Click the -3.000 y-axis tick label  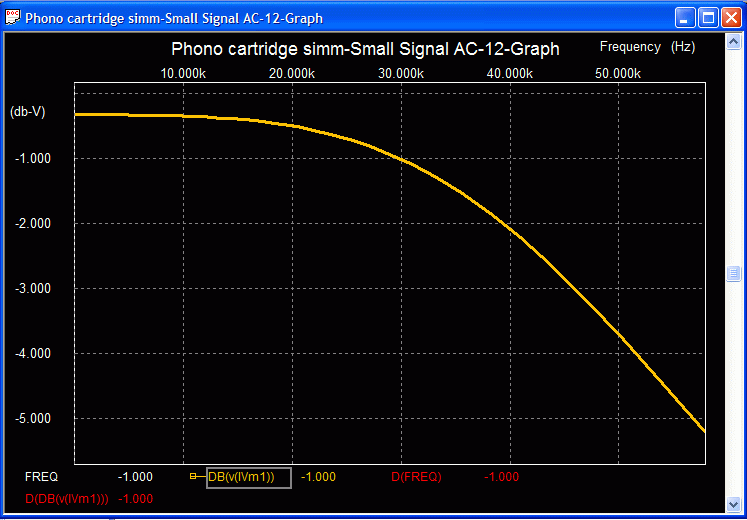coord(33,288)
